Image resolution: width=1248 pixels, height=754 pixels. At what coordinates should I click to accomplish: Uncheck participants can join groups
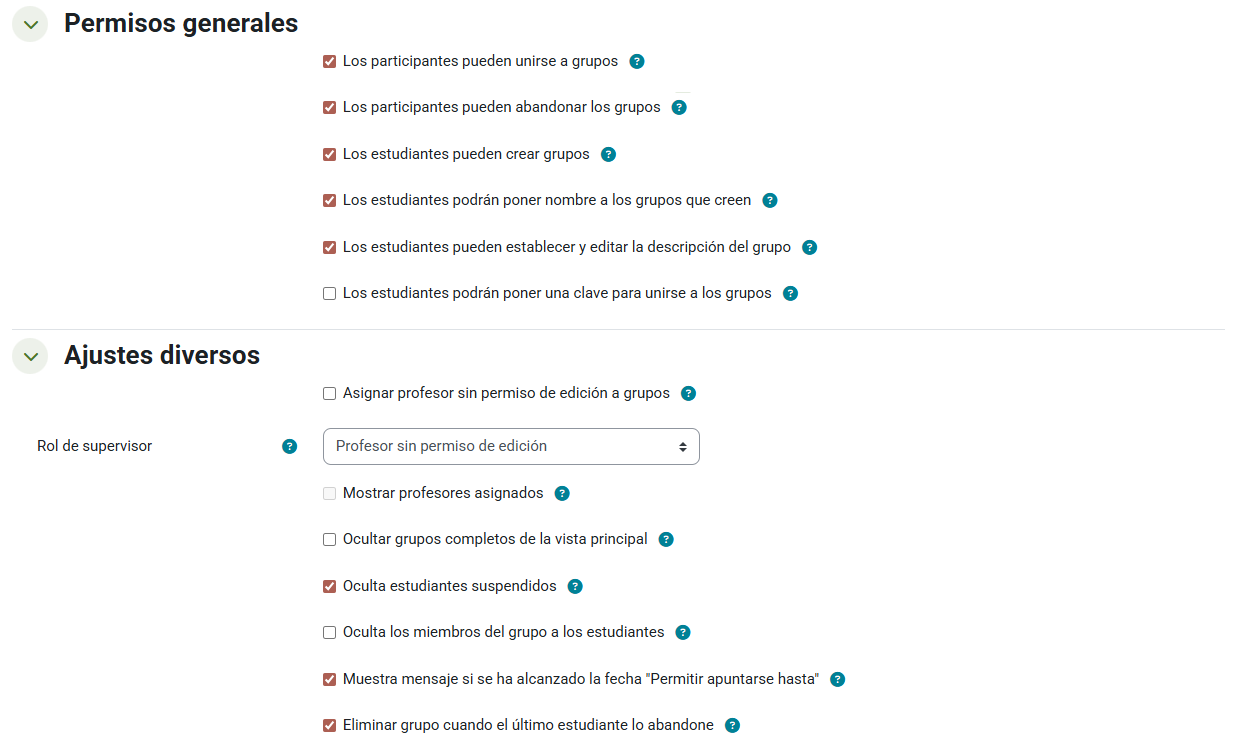(329, 61)
